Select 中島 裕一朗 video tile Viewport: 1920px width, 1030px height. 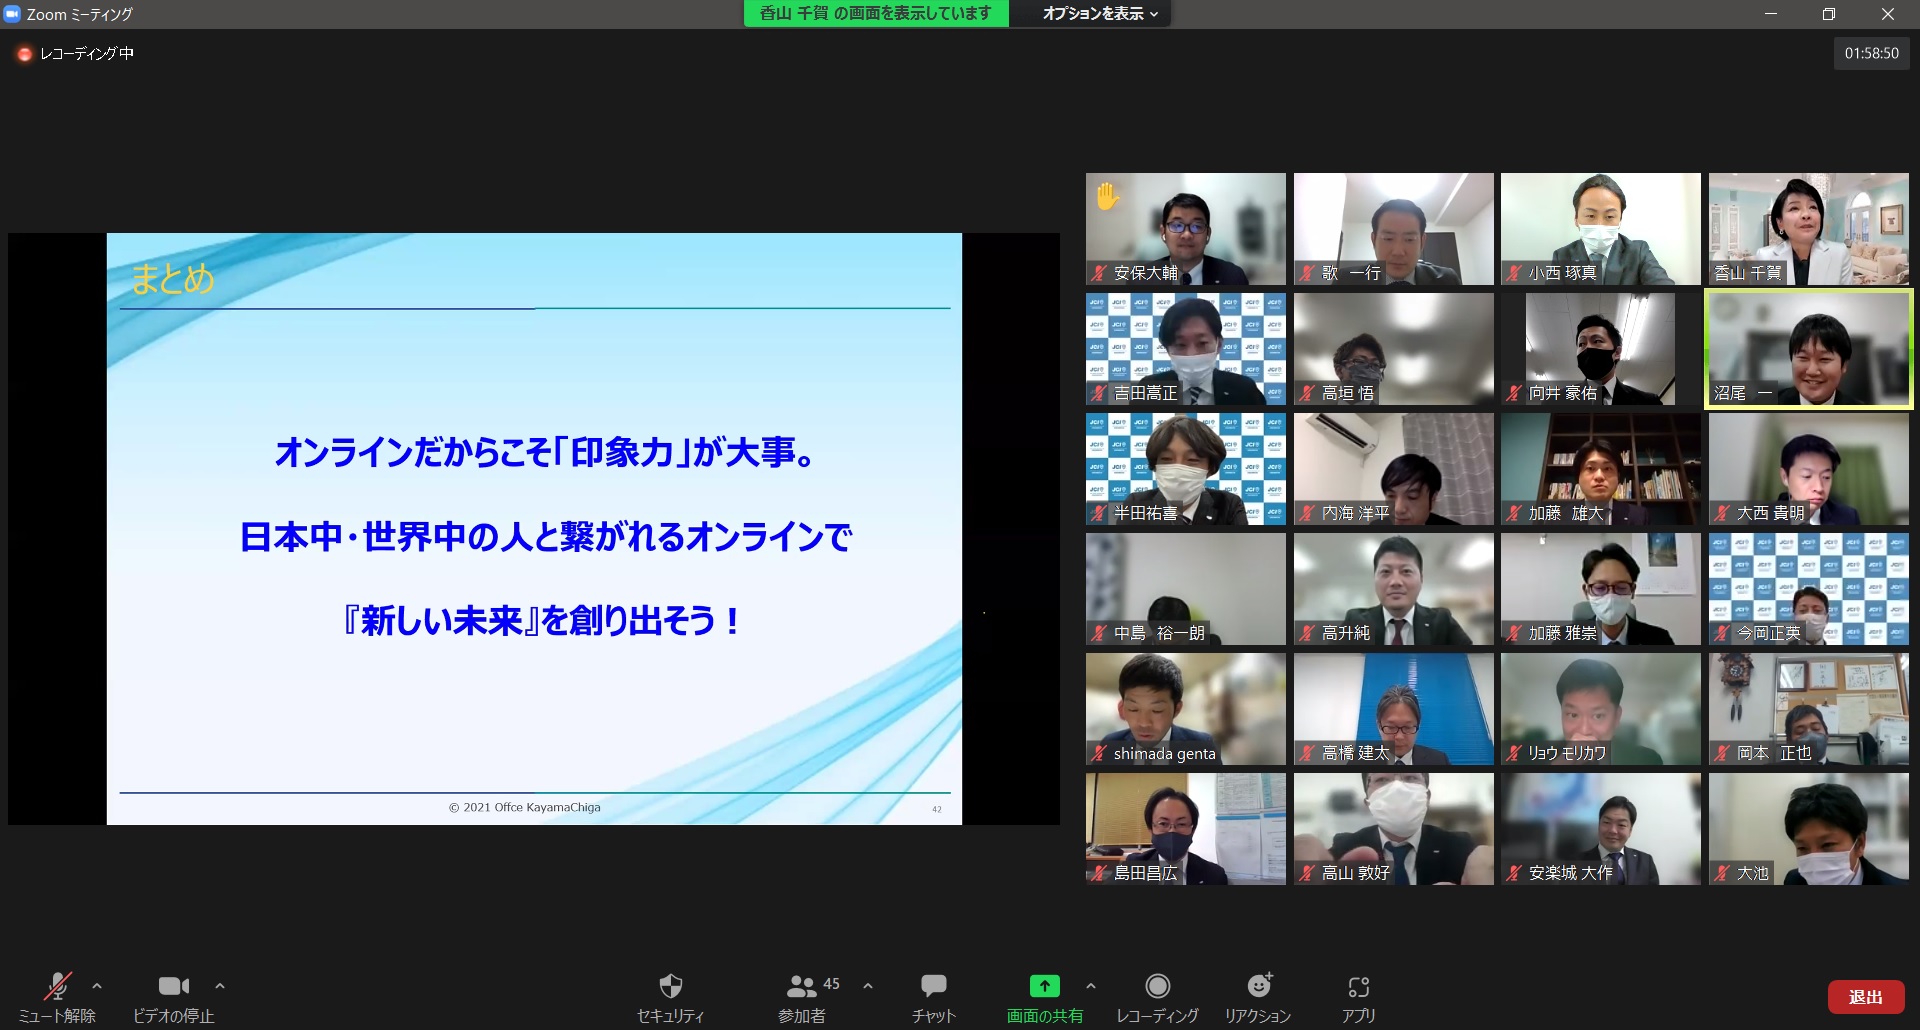point(1186,589)
